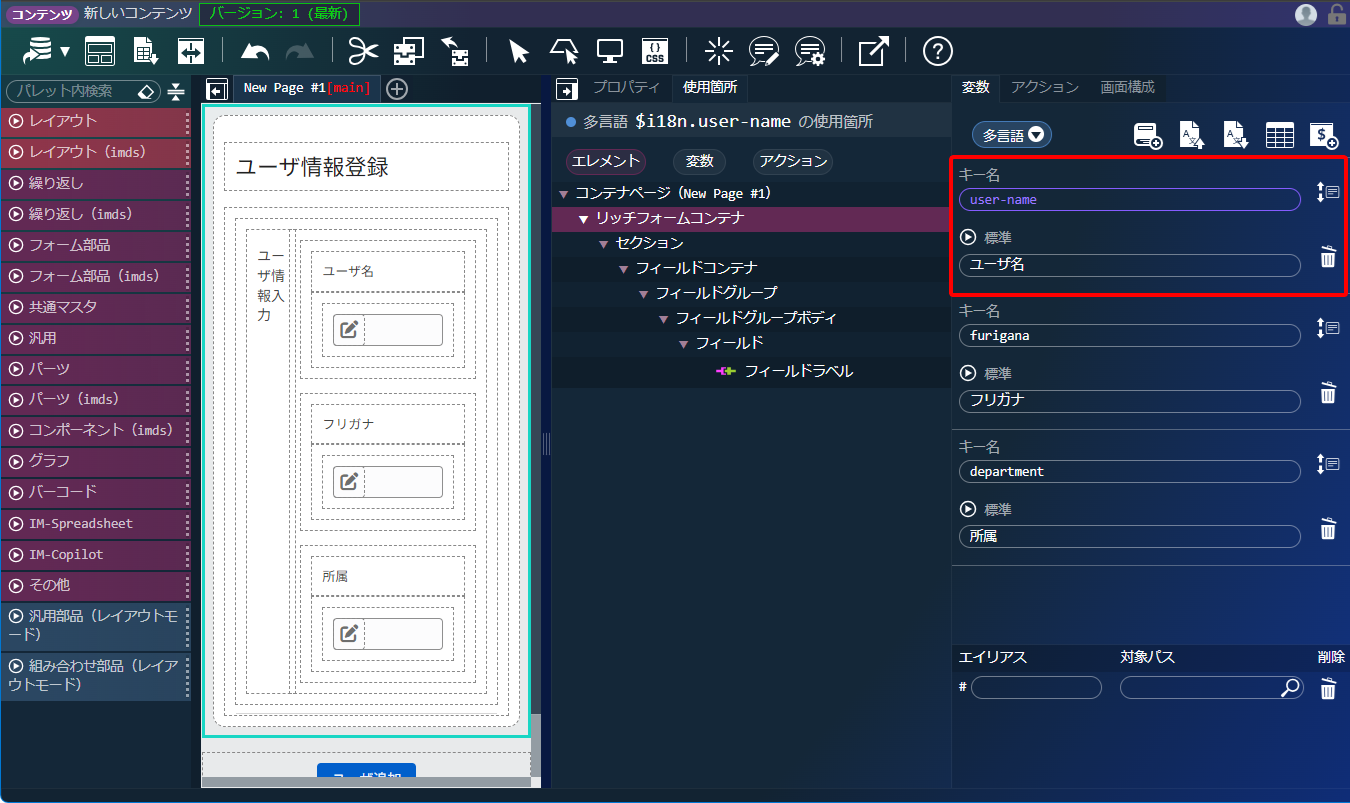Viewport: 1350px width, 803px height.
Task: Click the collapse-all palette icon
Action: [177, 91]
